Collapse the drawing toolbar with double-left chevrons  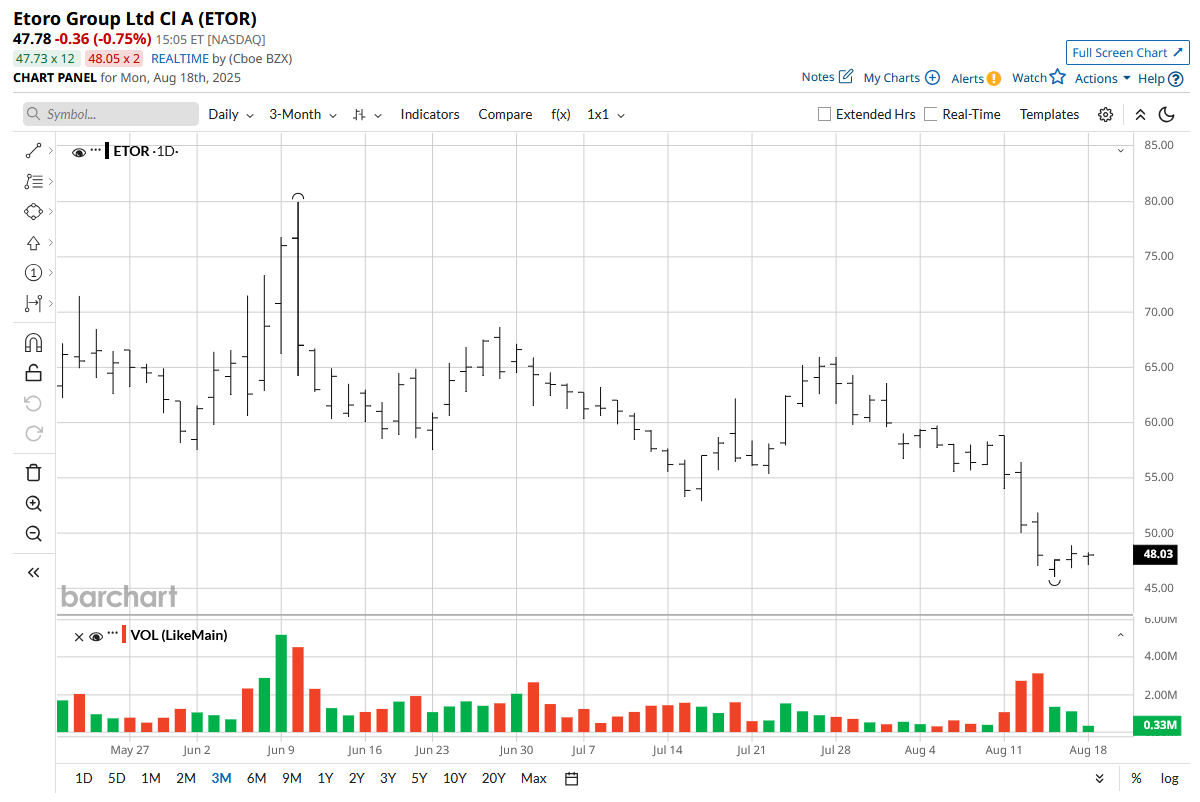click(33, 572)
